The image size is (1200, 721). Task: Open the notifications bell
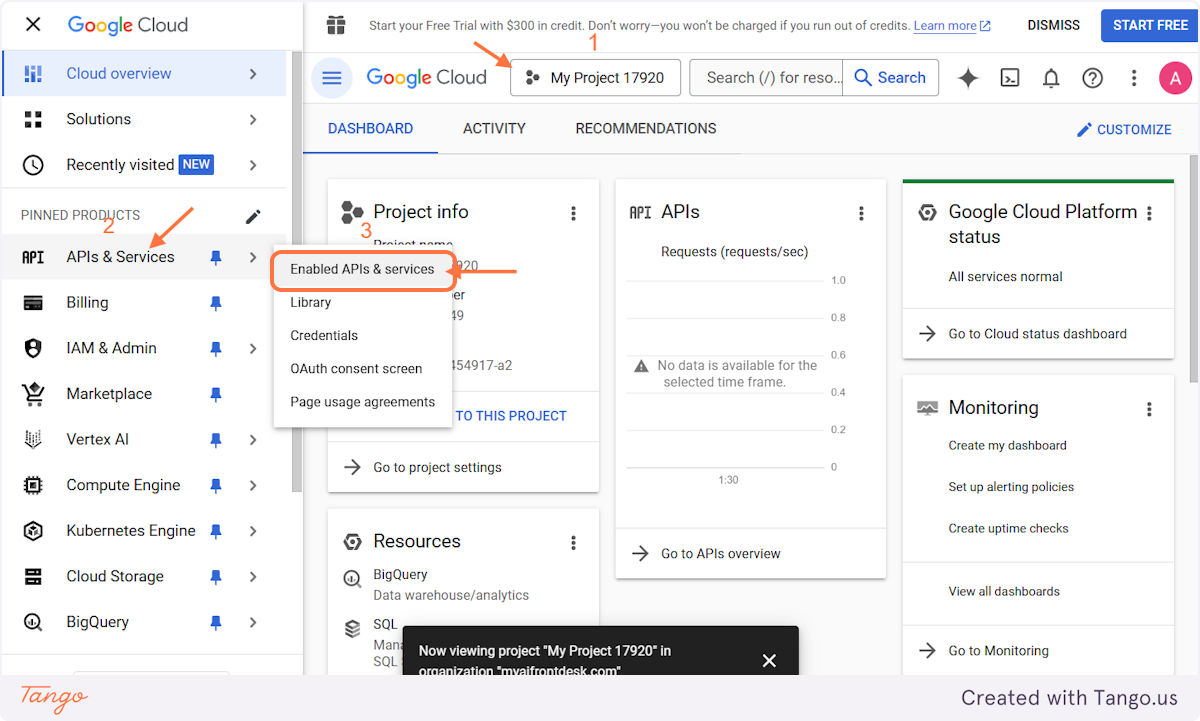click(1051, 78)
